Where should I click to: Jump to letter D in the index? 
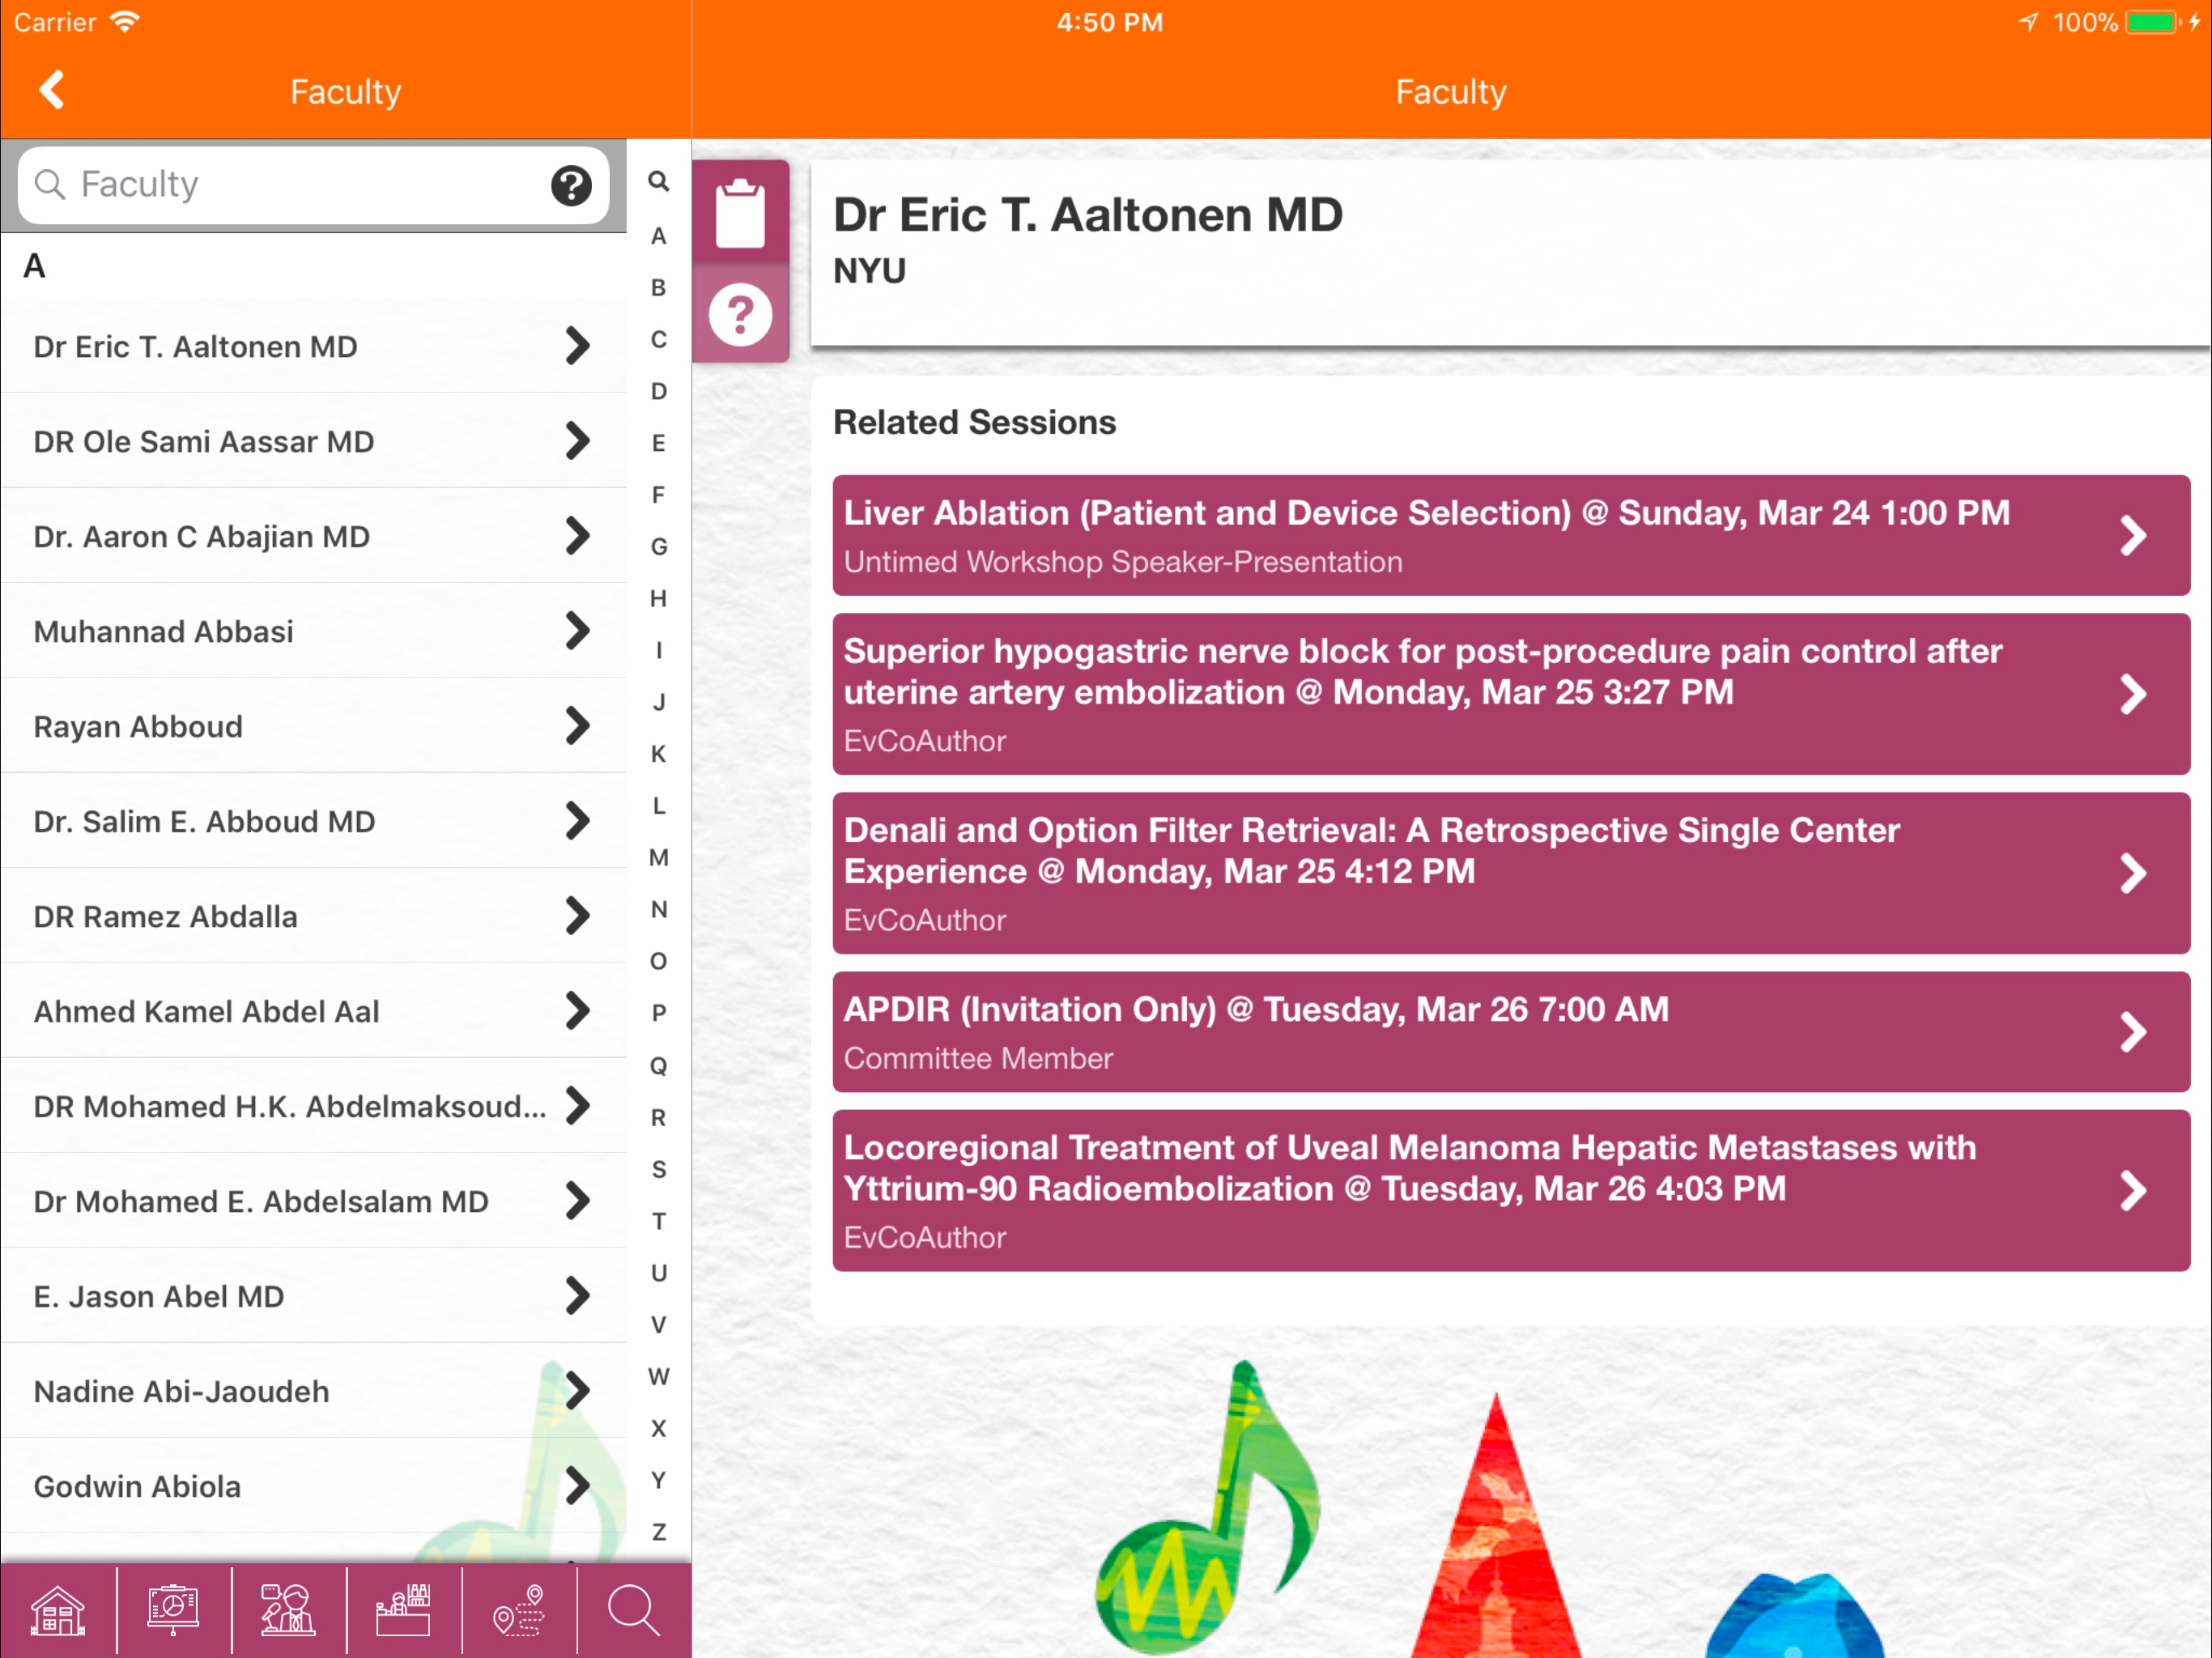(658, 391)
